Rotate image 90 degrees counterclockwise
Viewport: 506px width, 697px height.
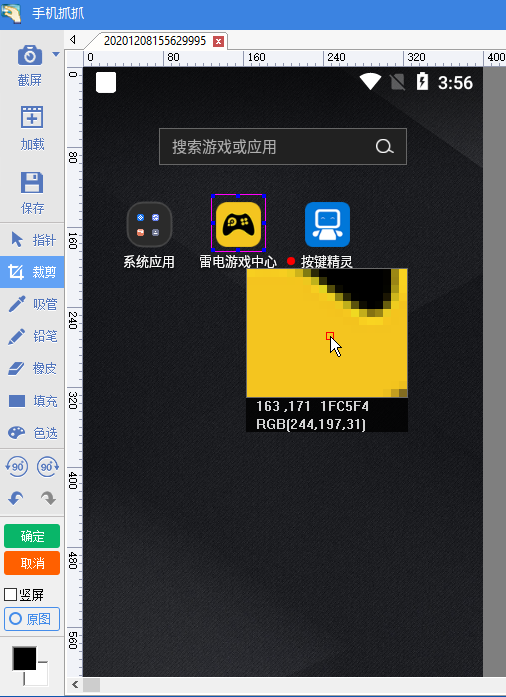16,467
